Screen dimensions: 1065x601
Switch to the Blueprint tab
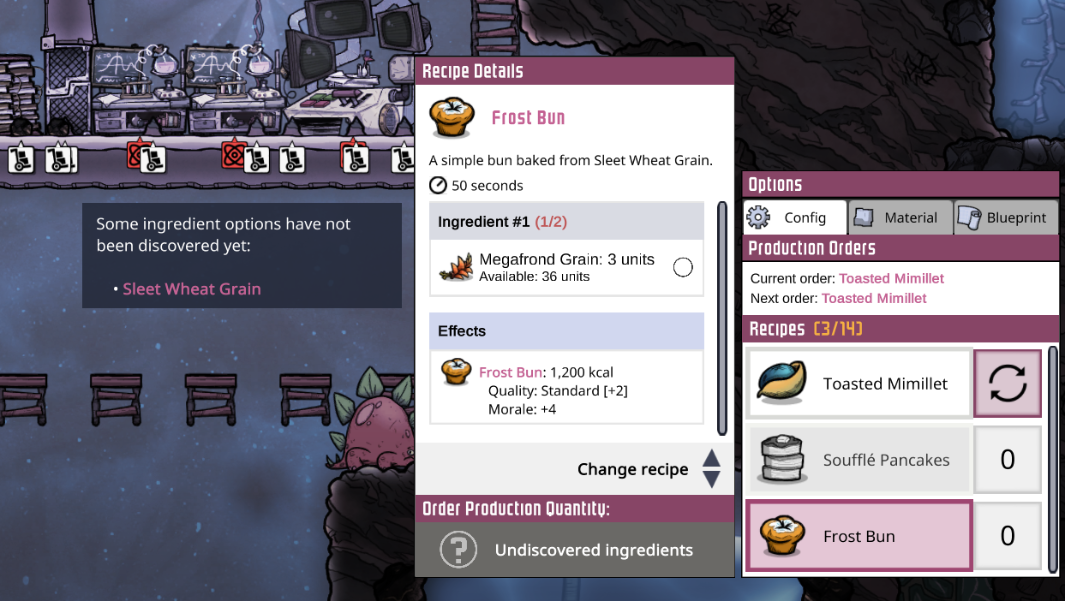[x=1005, y=217]
